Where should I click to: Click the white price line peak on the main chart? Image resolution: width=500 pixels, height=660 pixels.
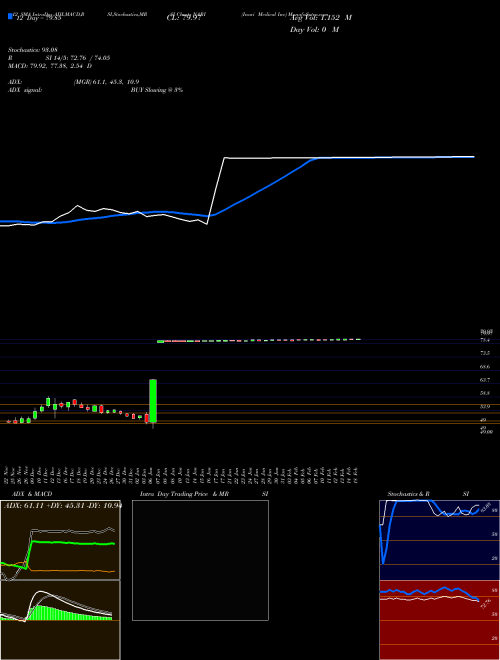pos(225,158)
